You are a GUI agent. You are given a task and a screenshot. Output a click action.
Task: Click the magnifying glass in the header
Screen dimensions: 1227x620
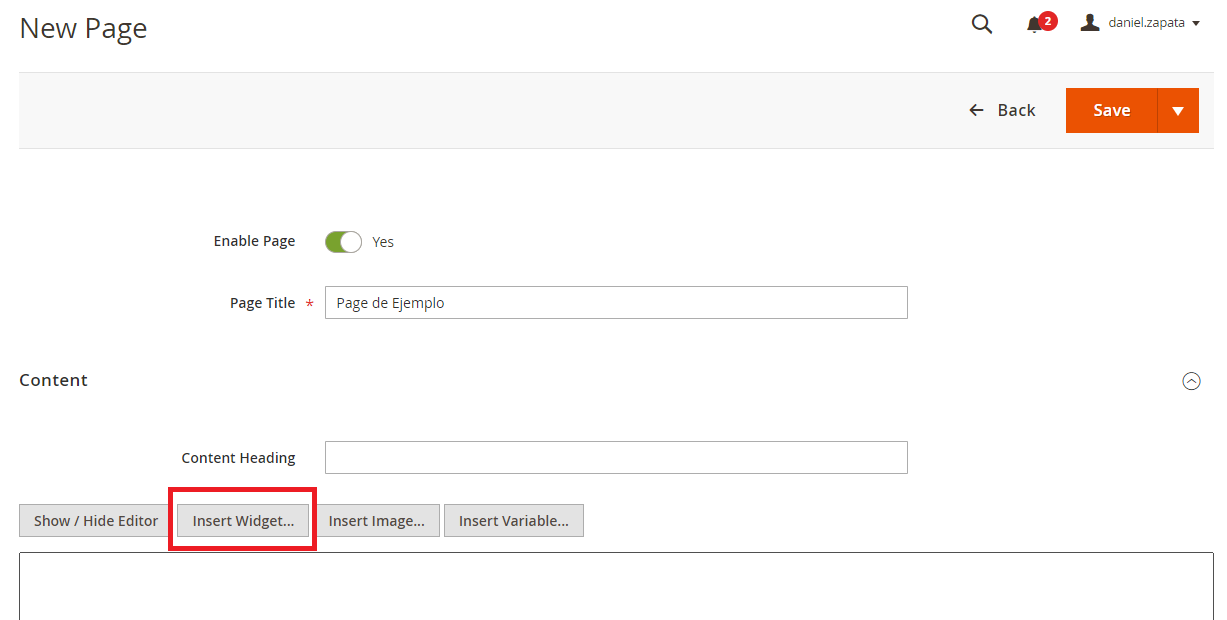pos(981,23)
